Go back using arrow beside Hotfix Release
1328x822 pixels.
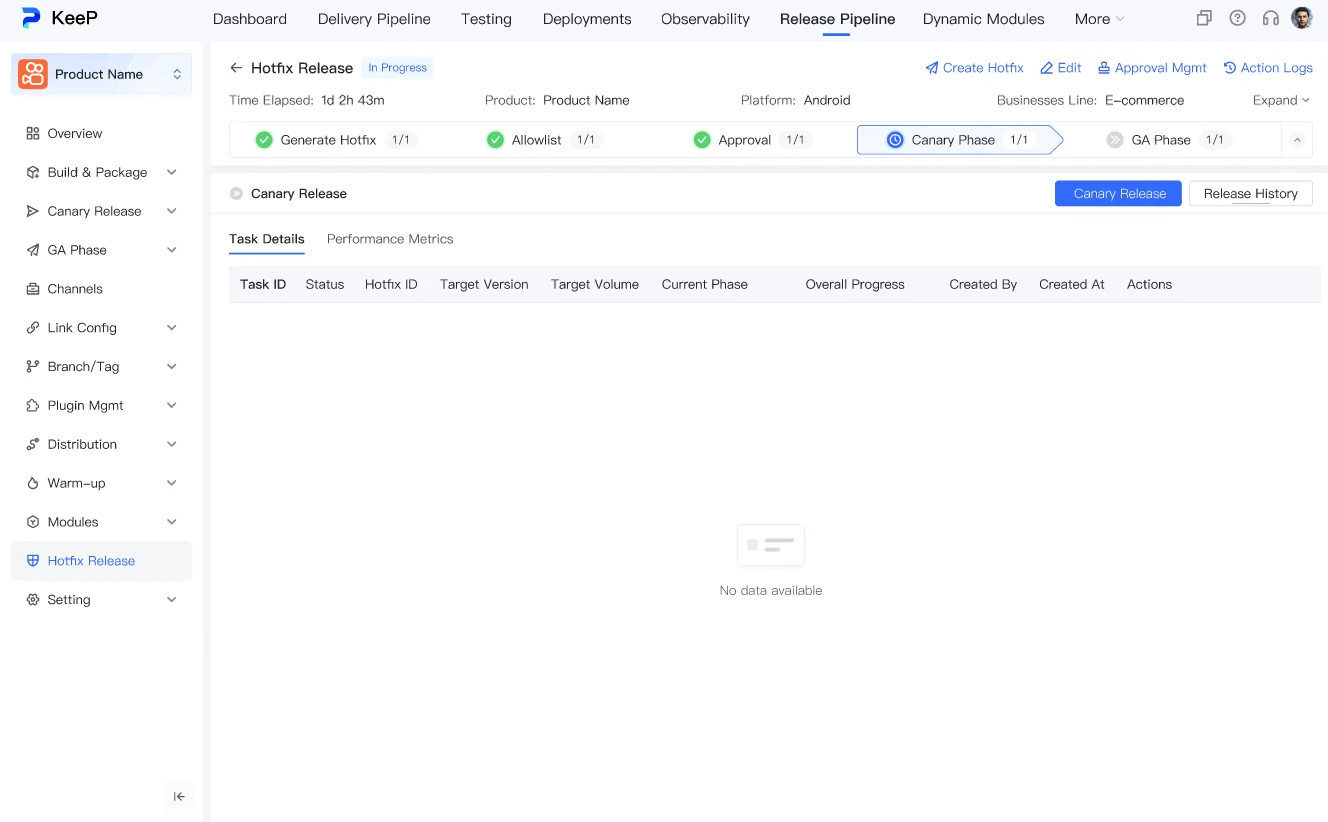tap(236, 68)
